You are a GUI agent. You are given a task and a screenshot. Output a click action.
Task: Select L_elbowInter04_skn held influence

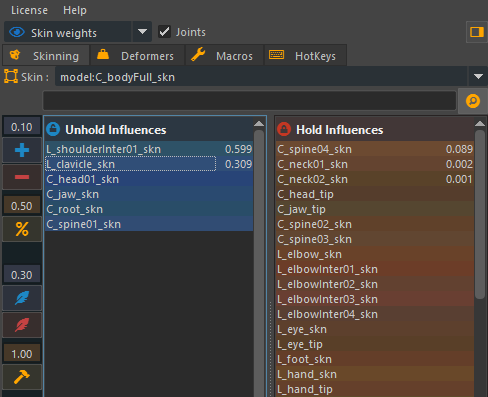point(375,314)
